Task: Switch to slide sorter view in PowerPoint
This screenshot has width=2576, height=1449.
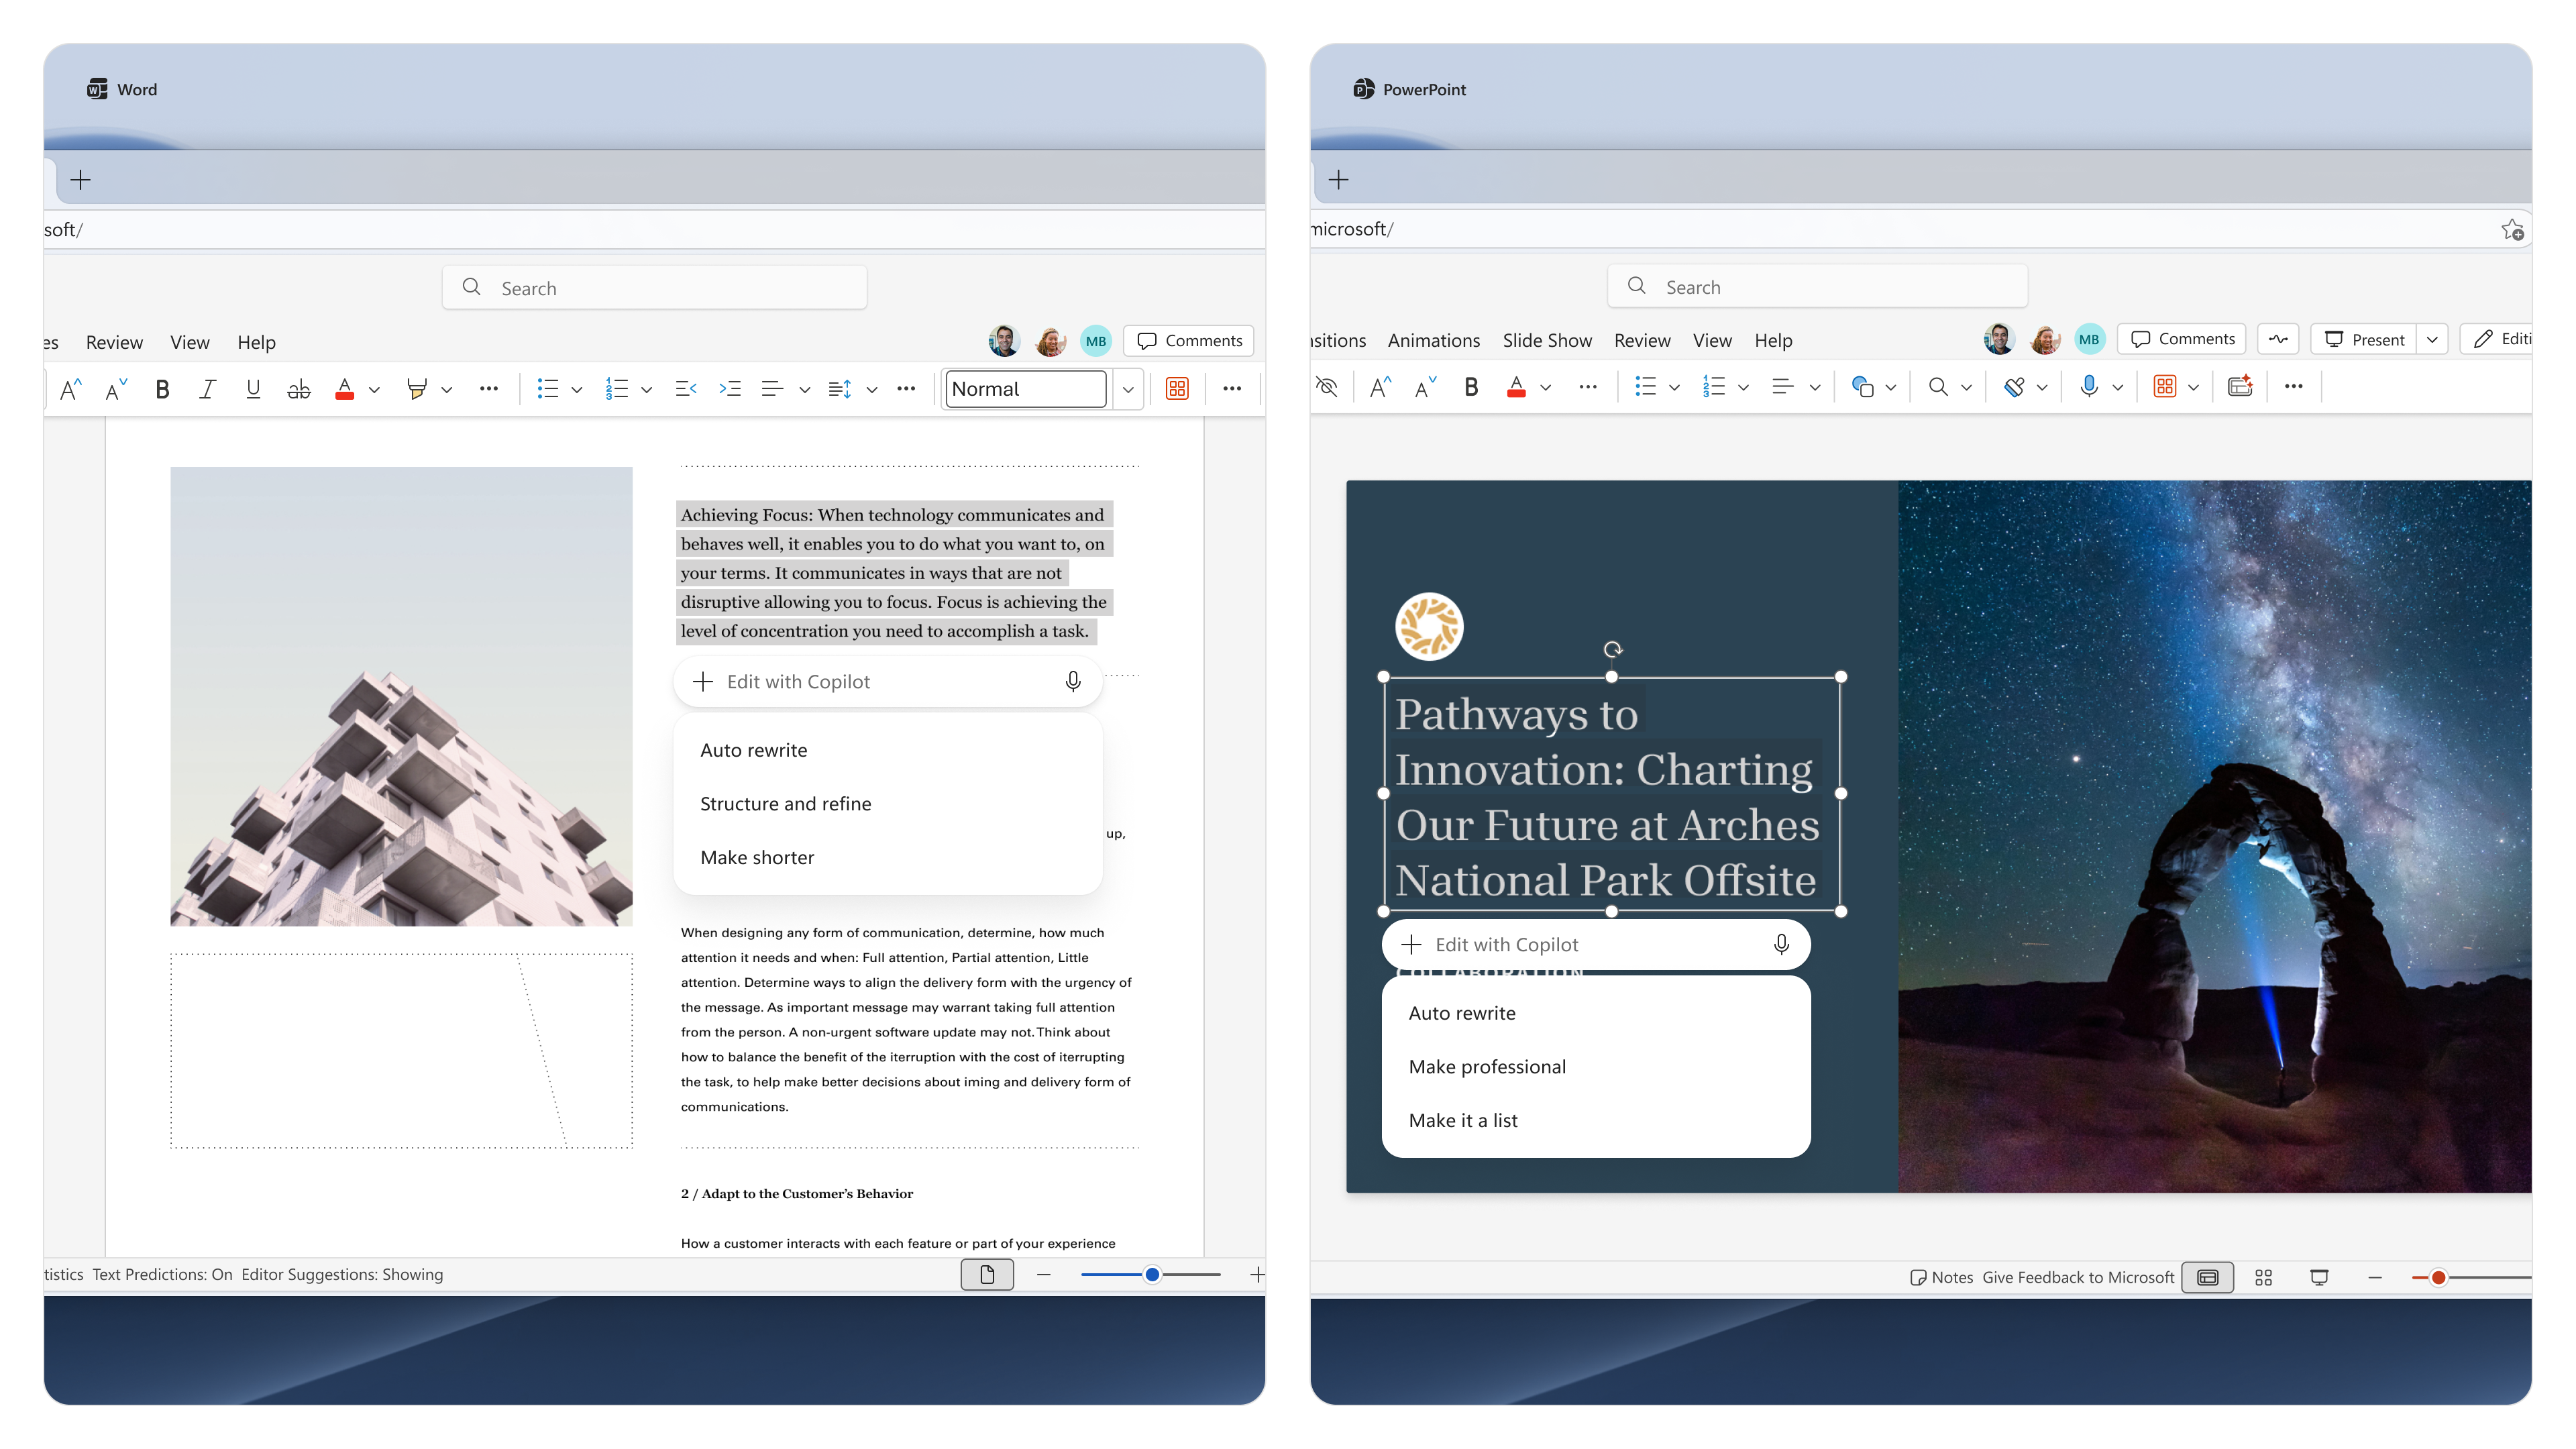Action: pos(2264,1277)
